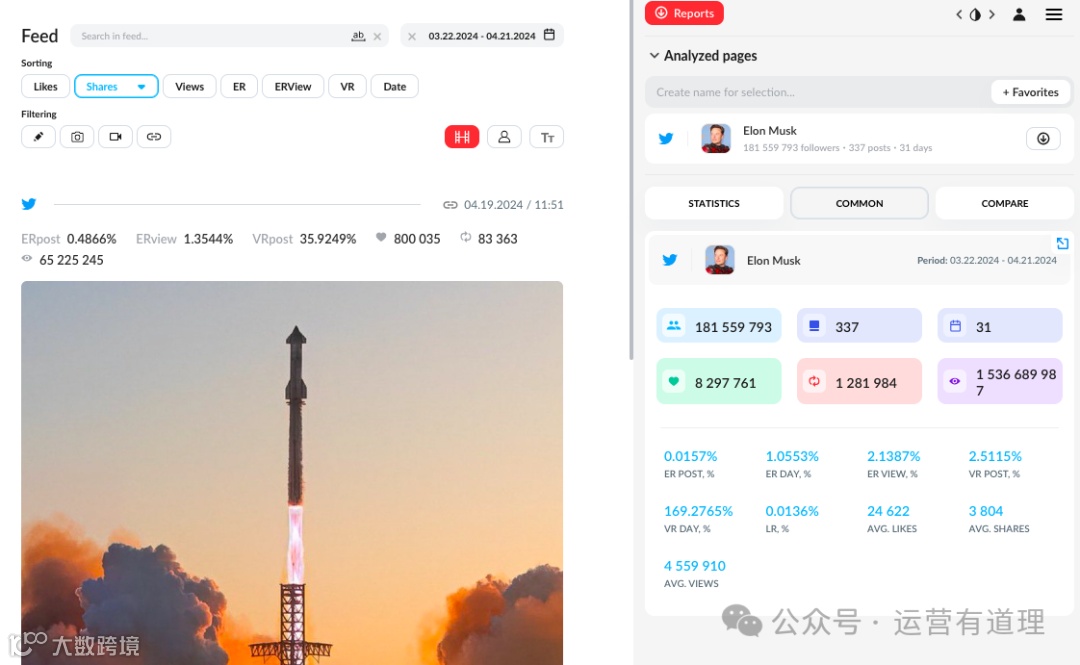Screen dimensions: 1080x665
Task: Open the user account profile icon
Action: 1019,14
